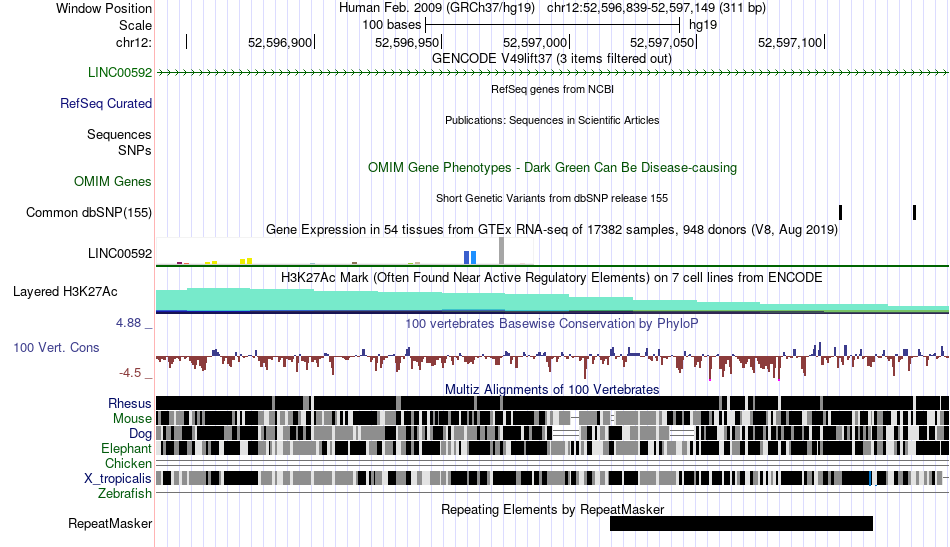Open the Layered H3K27Ac track label
The image size is (950, 547).
pyautogui.click(x=65, y=292)
